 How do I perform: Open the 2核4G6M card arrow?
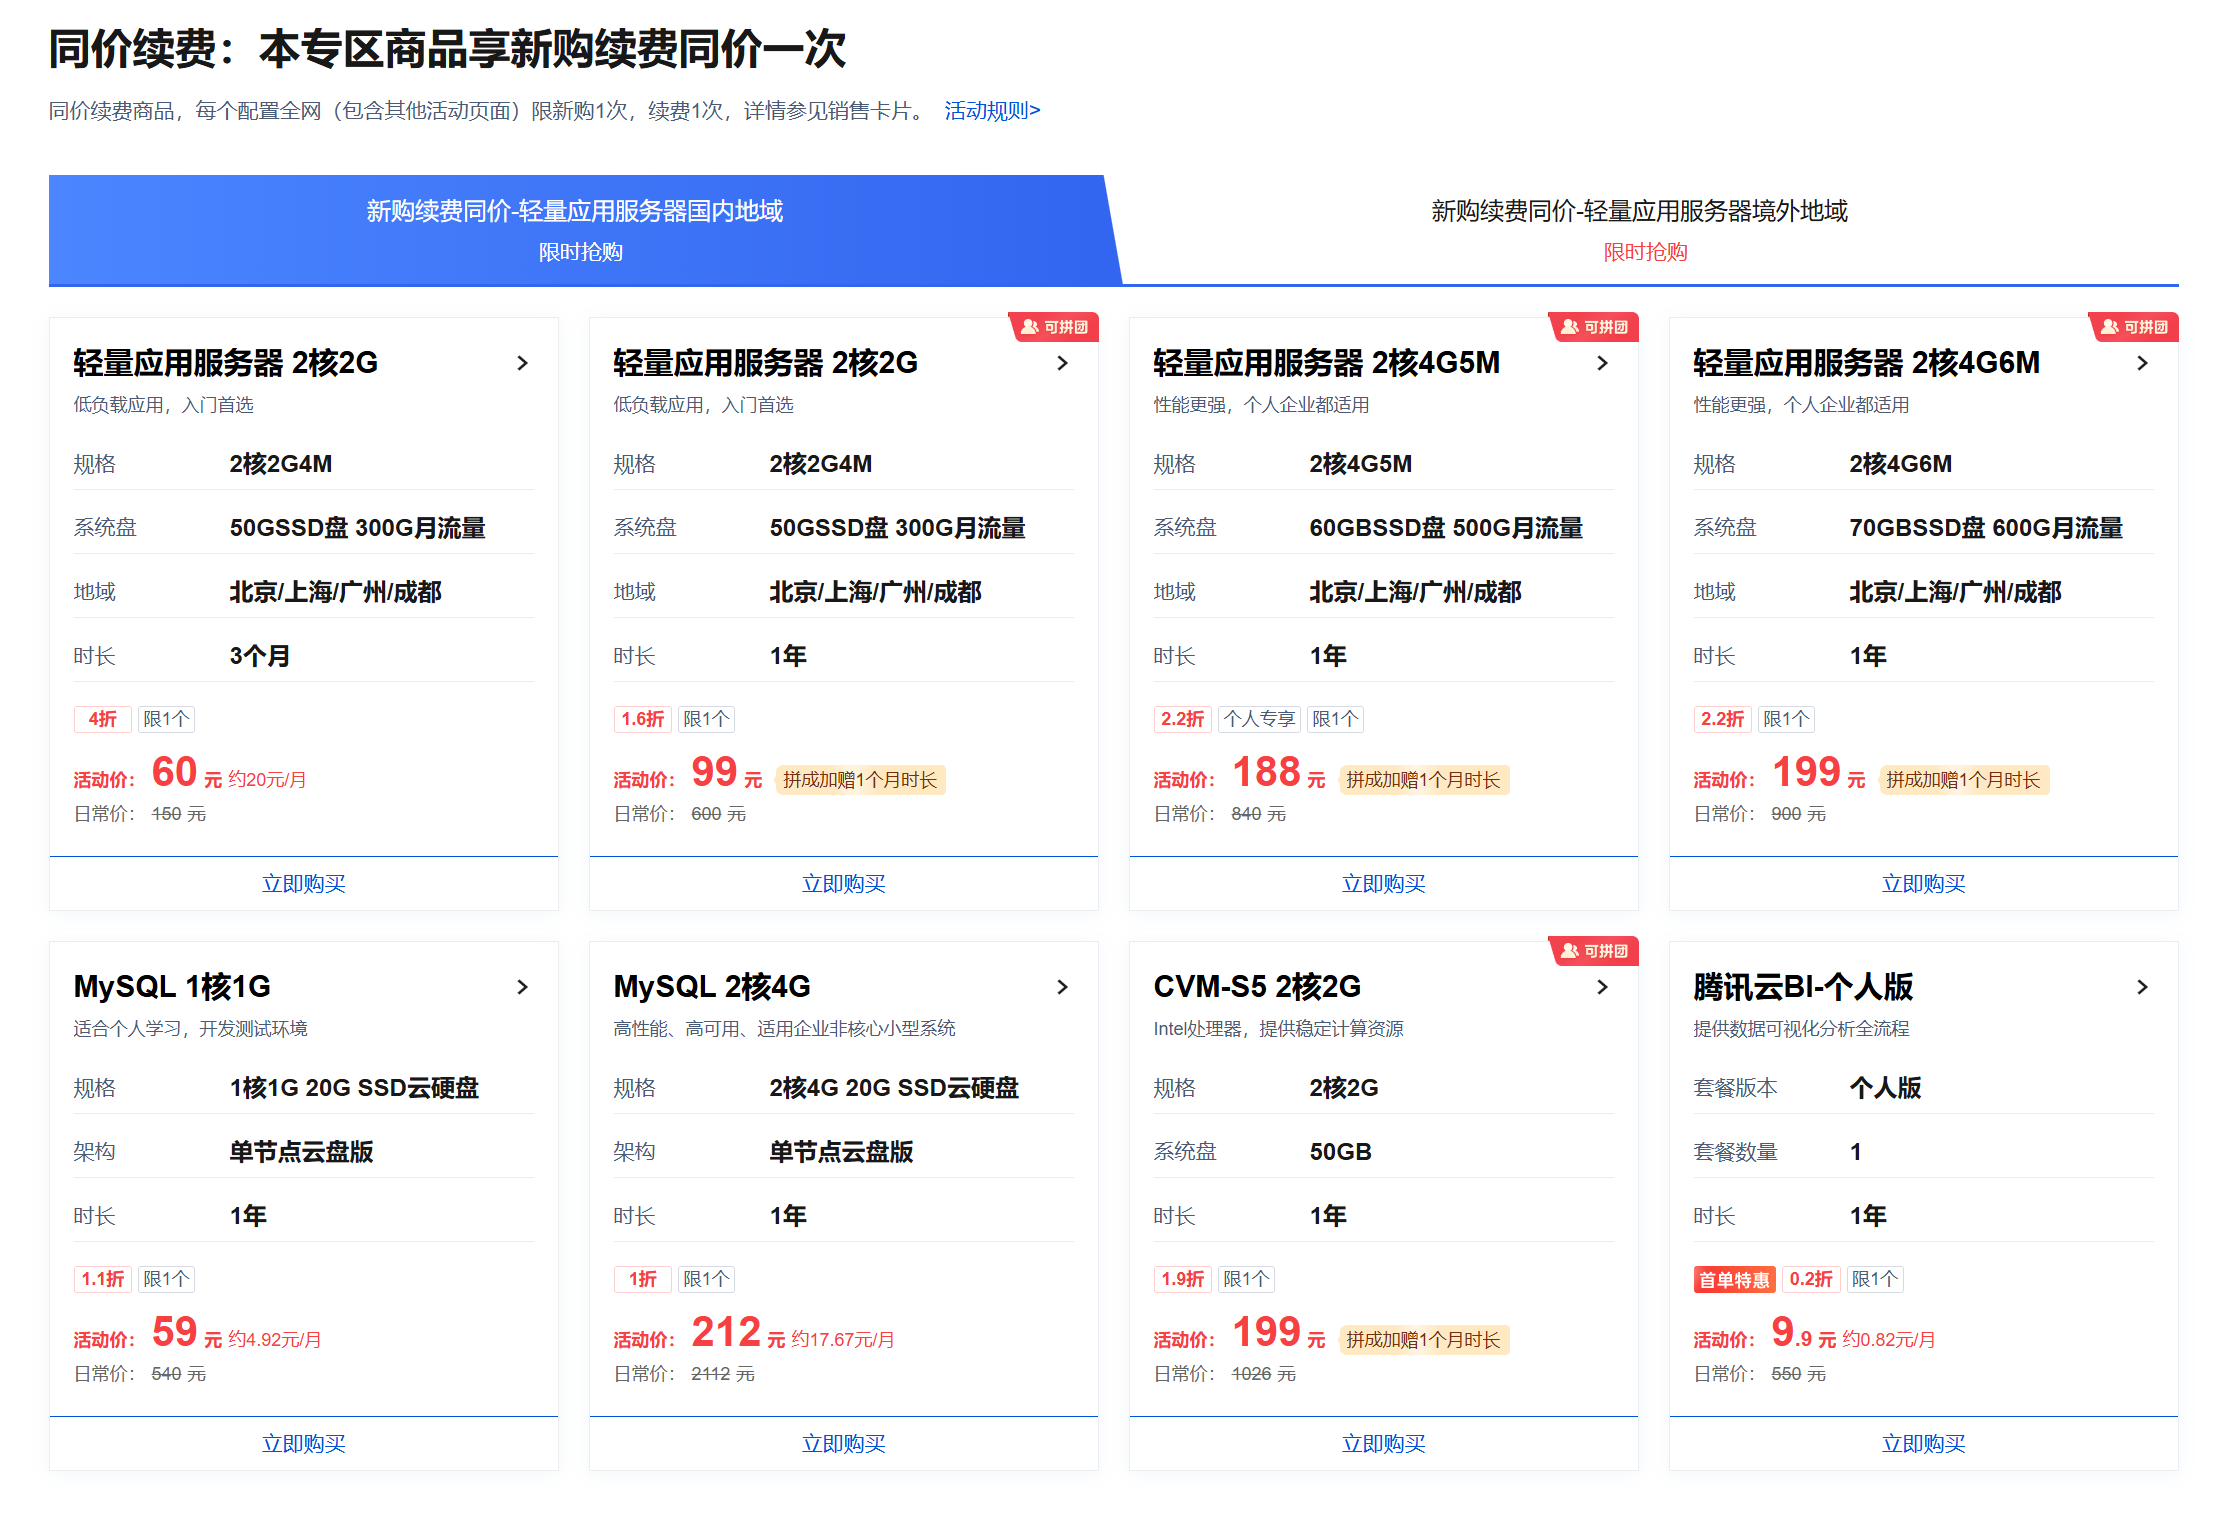click(2142, 363)
